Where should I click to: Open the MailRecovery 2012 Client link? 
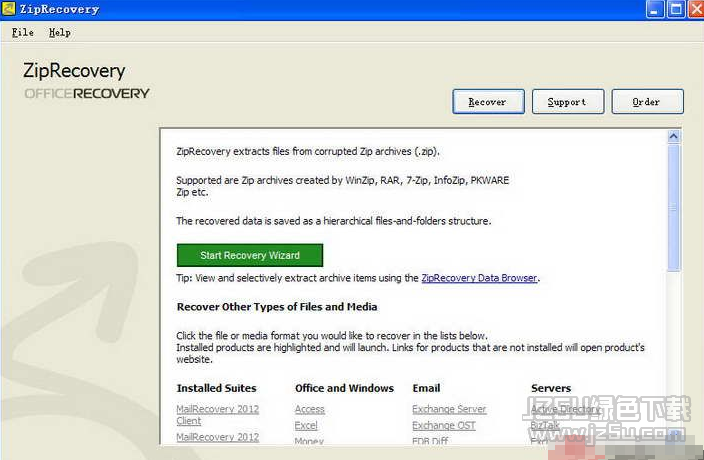217,415
